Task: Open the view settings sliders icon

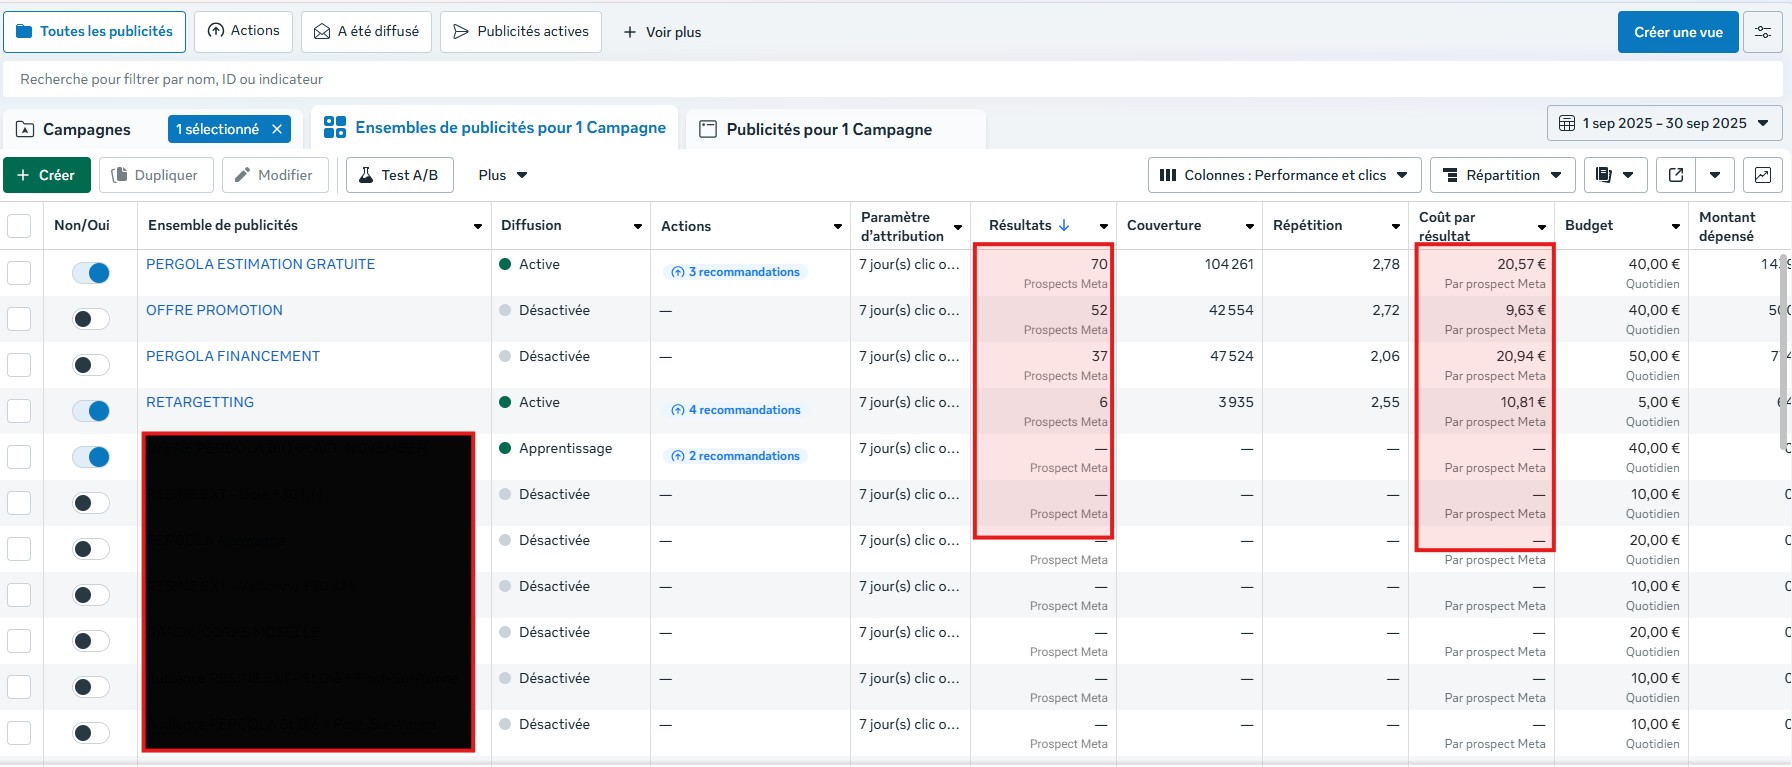Action: 1762,32
